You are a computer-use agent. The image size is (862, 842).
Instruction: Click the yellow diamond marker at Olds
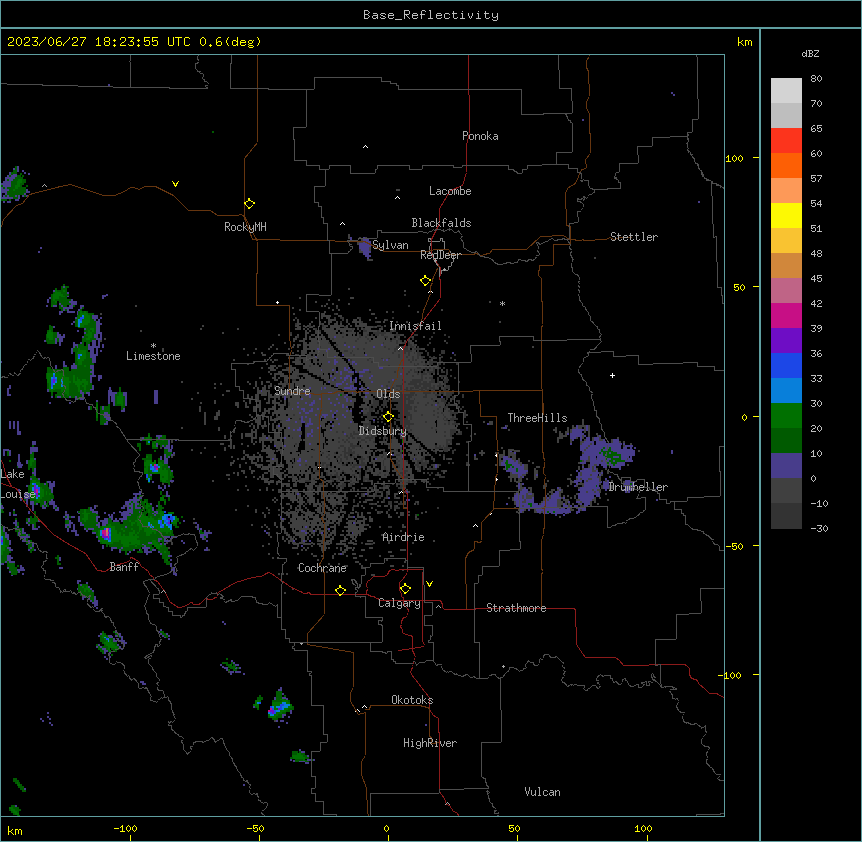(388, 417)
